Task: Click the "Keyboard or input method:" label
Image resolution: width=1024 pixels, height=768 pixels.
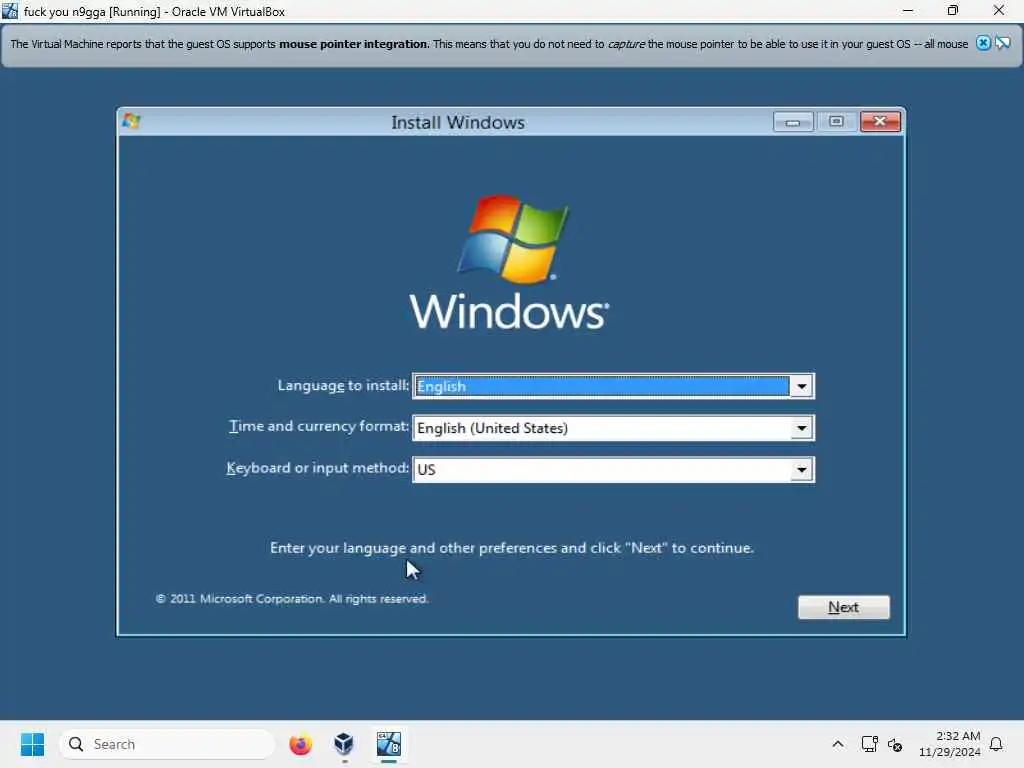Action: coord(317,468)
